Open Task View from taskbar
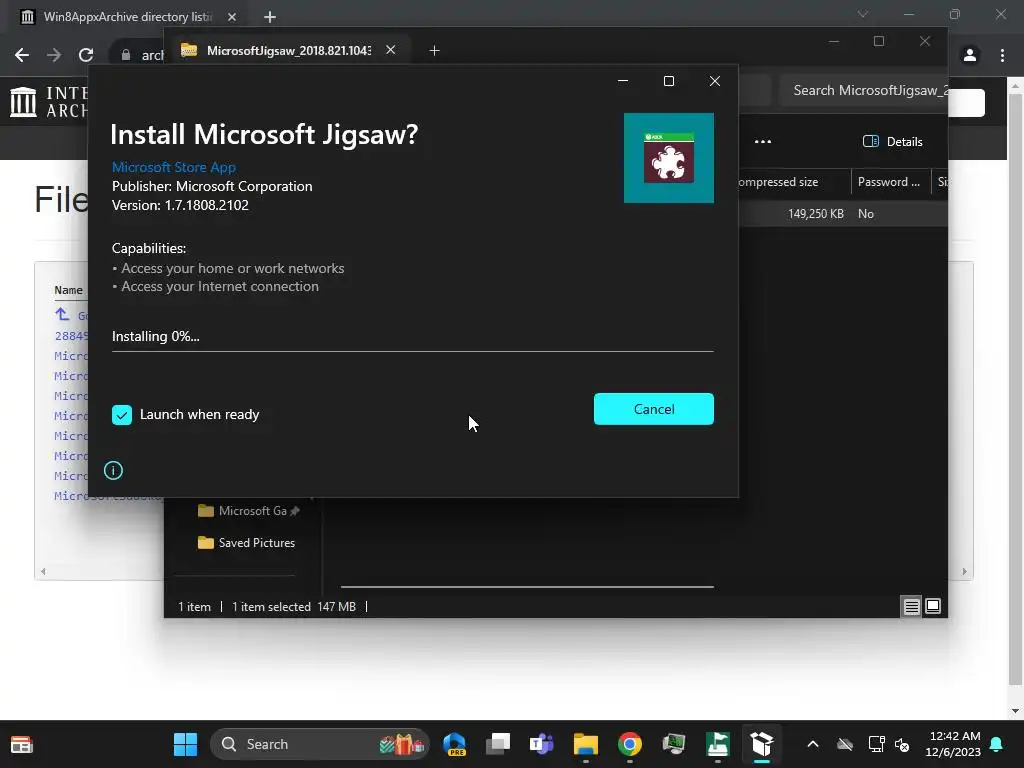 pos(498,744)
